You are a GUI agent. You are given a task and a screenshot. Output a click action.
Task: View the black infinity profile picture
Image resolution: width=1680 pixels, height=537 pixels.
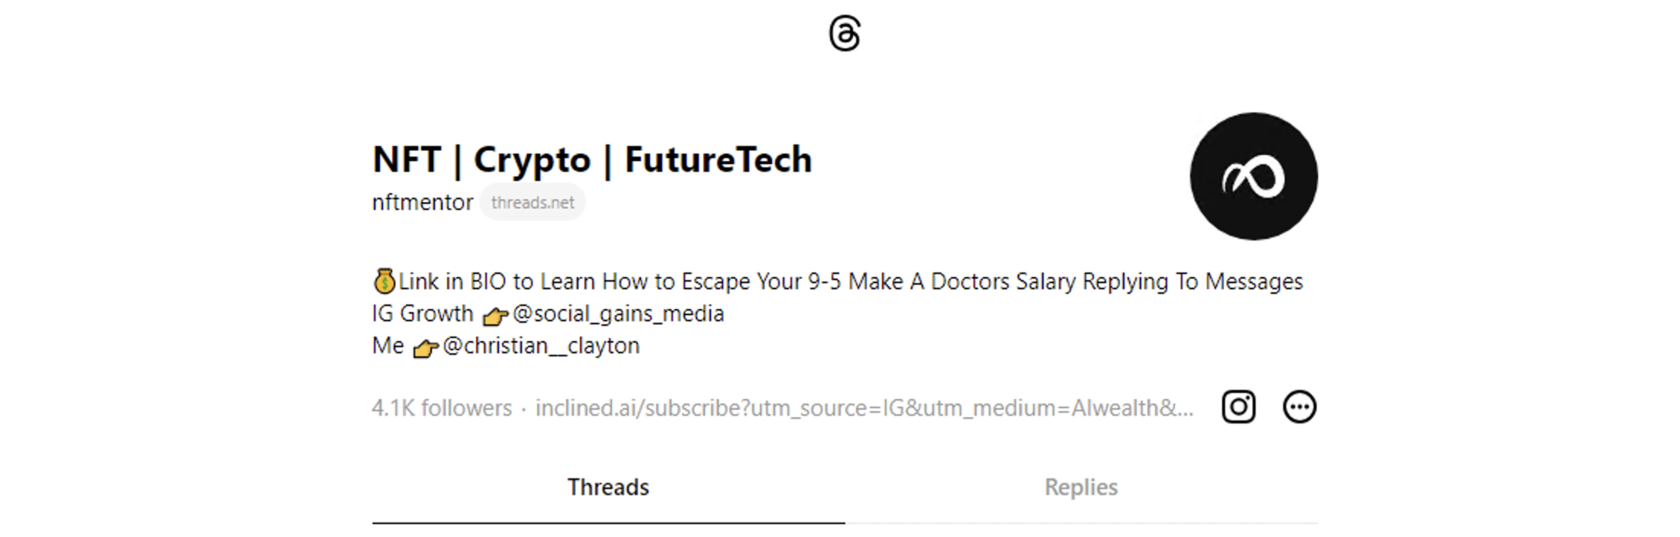click(x=1253, y=176)
